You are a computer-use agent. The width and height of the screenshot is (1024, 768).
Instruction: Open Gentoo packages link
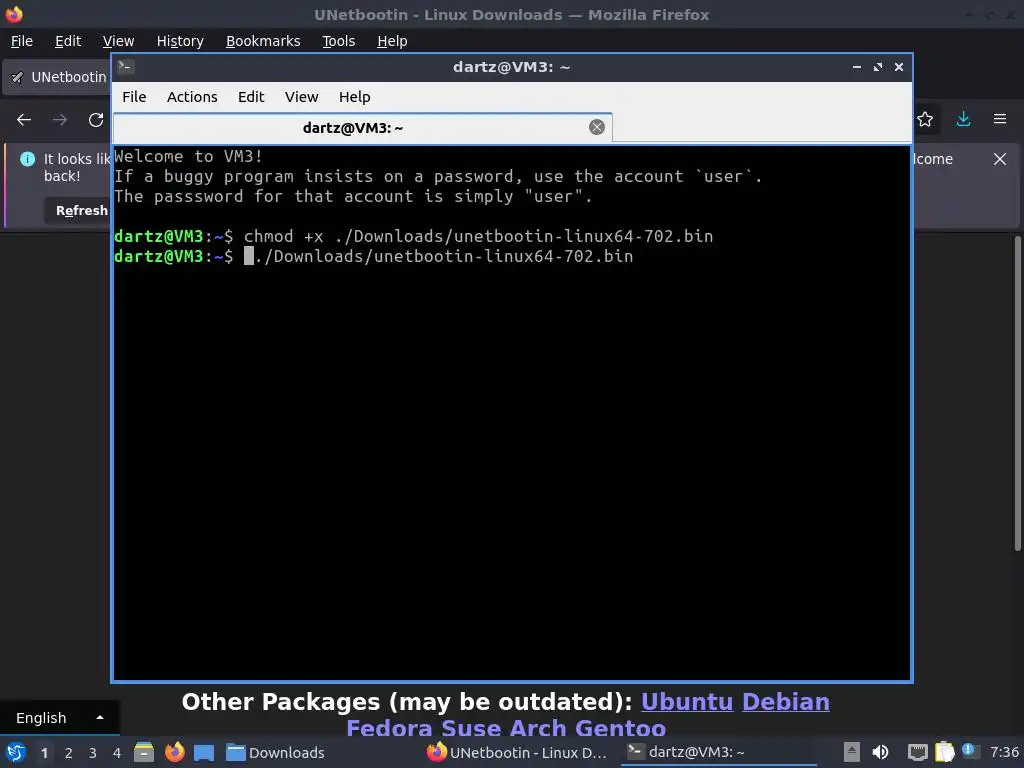click(620, 728)
